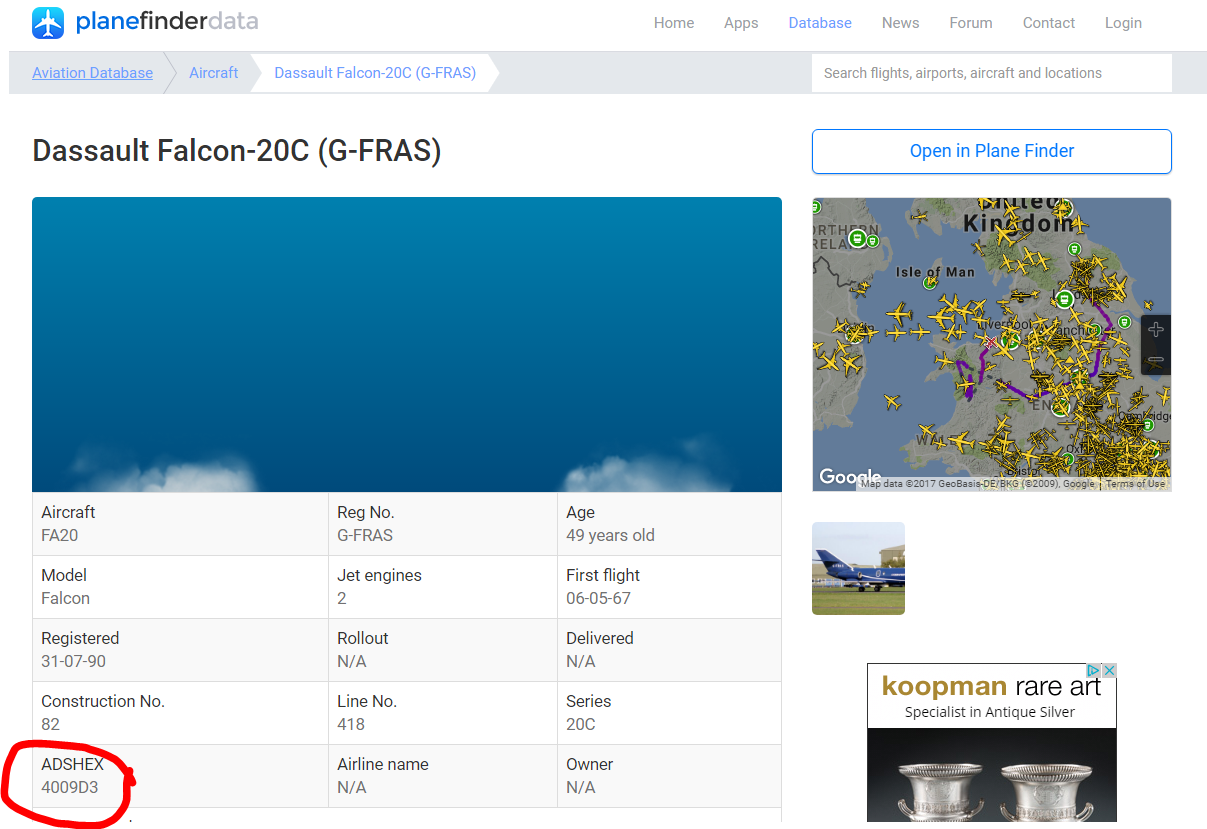Viewport: 1207px width, 829px height.
Task: Click the AdChoices triangle icon
Action: coord(1094,670)
